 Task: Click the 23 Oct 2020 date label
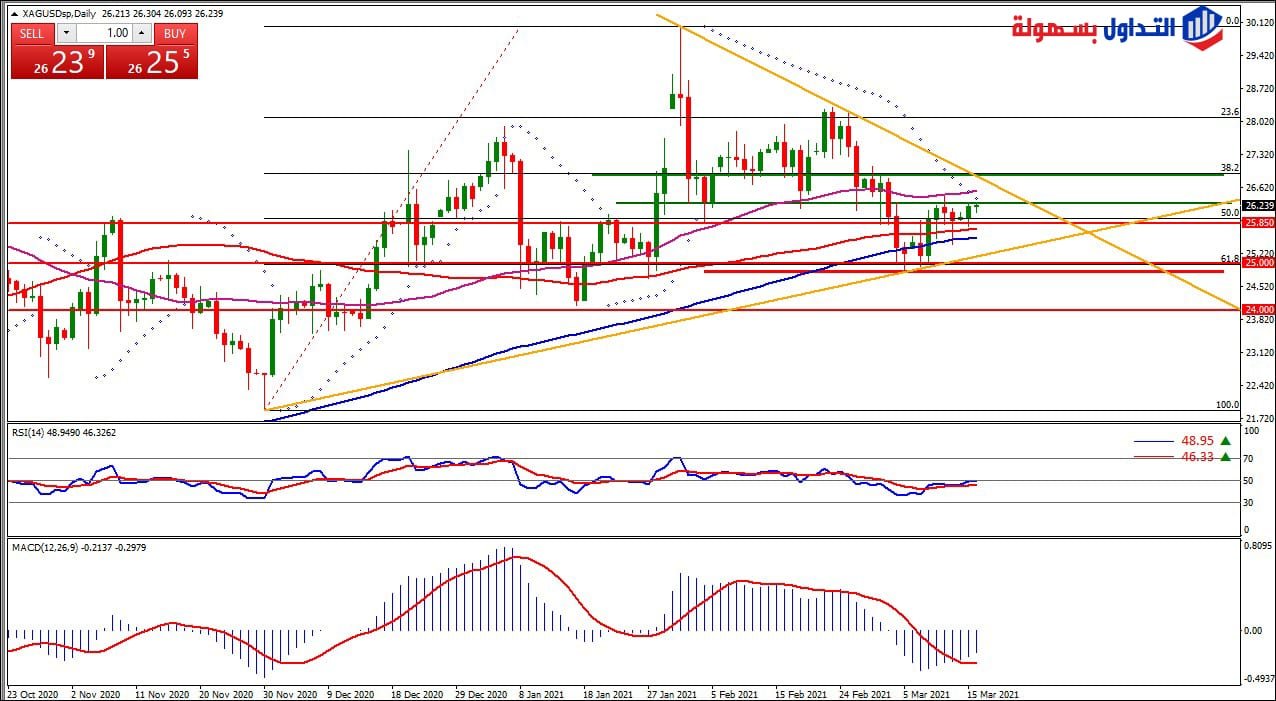[32, 694]
